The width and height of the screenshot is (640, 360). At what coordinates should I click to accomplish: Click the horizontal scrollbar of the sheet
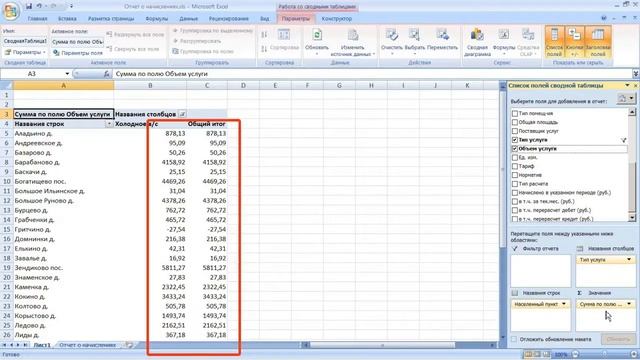click(382, 345)
